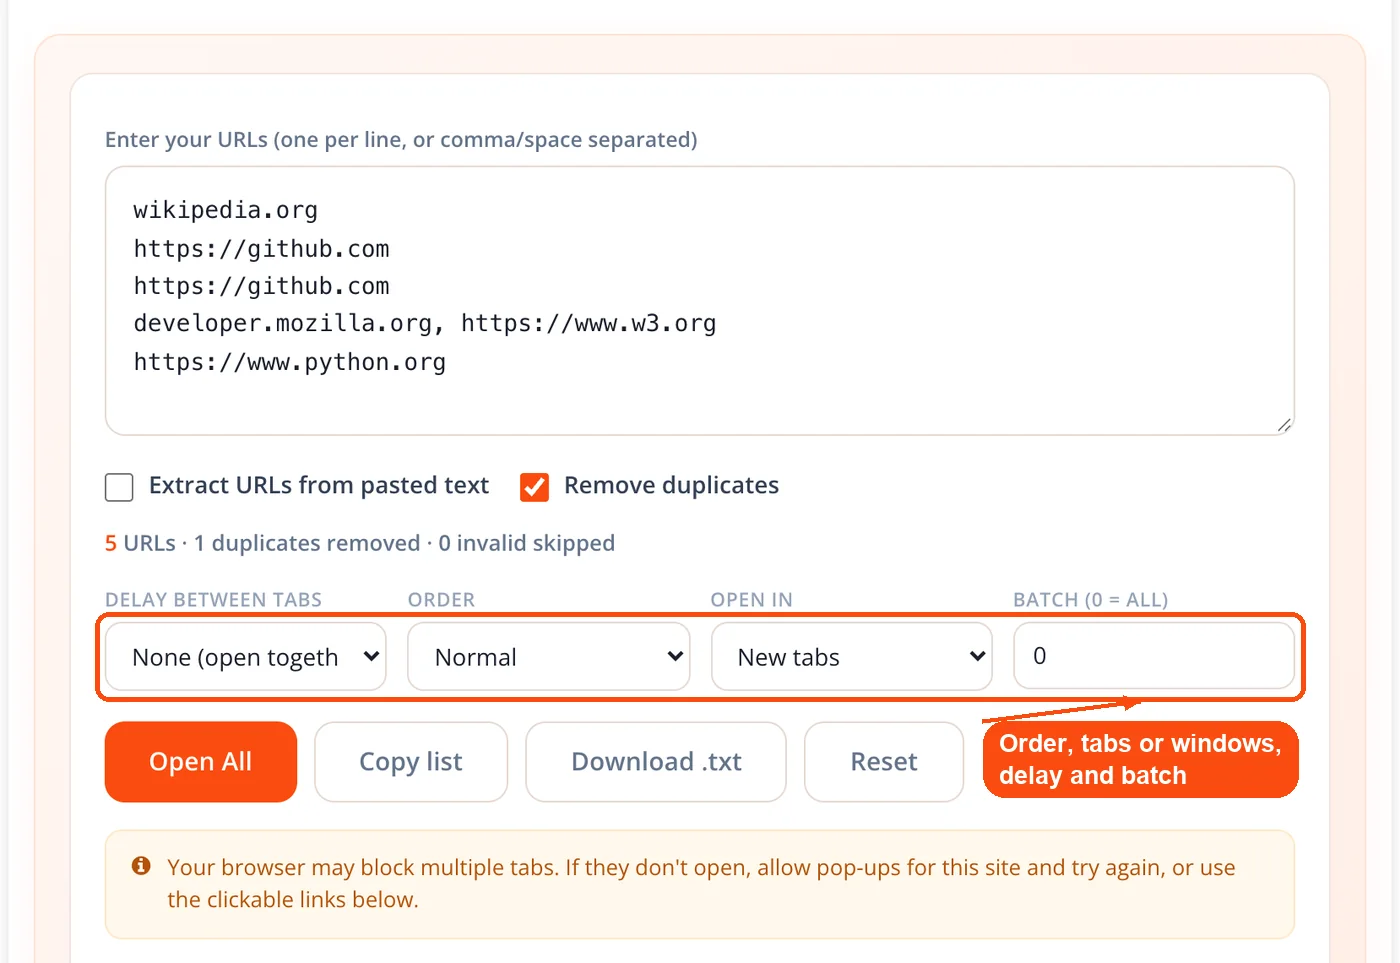Expand the Order dropdown set to Normal
The image size is (1400, 963).
pyautogui.click(x=549, y=657)
